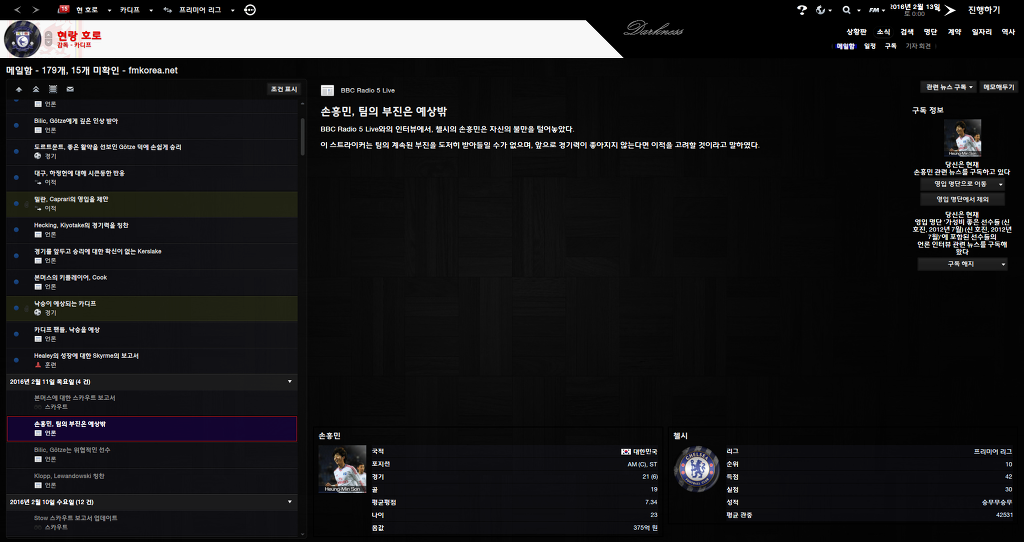
Task: Toggle unread dot on Hecking, Kiyotake item
Action: pos(17,230)
